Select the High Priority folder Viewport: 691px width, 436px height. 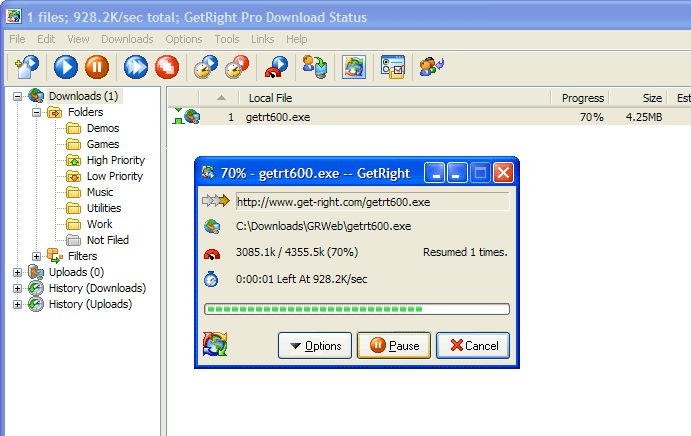115,160
